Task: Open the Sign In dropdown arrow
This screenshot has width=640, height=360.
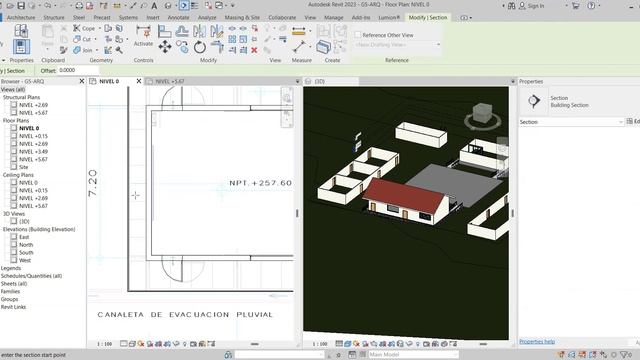Action: (567, 6)
